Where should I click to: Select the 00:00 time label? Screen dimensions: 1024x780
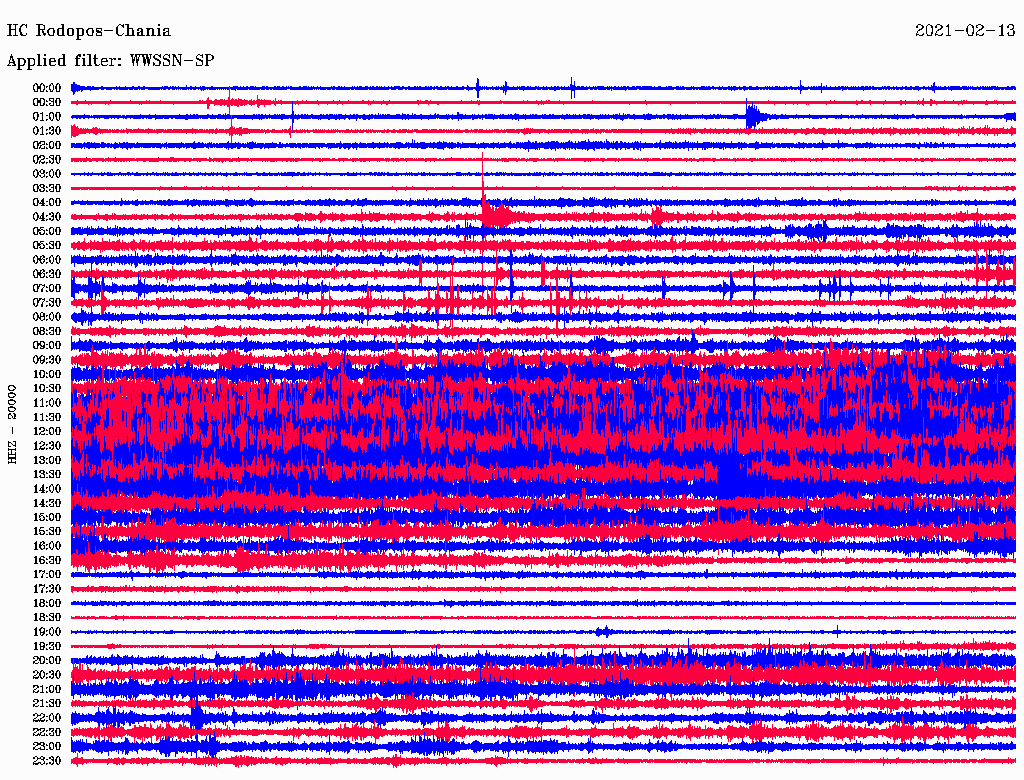(47, 88)
